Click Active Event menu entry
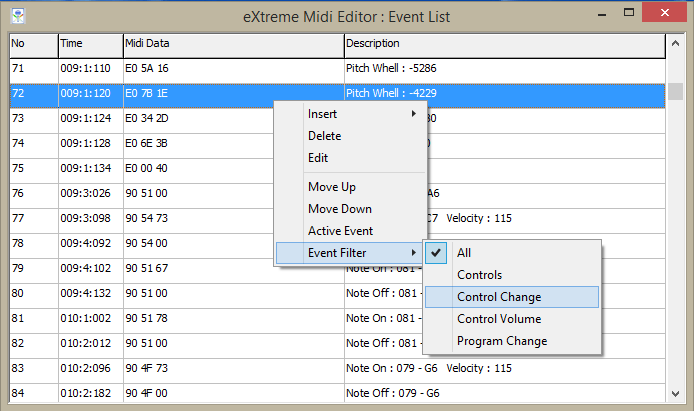 pos(350,231)
